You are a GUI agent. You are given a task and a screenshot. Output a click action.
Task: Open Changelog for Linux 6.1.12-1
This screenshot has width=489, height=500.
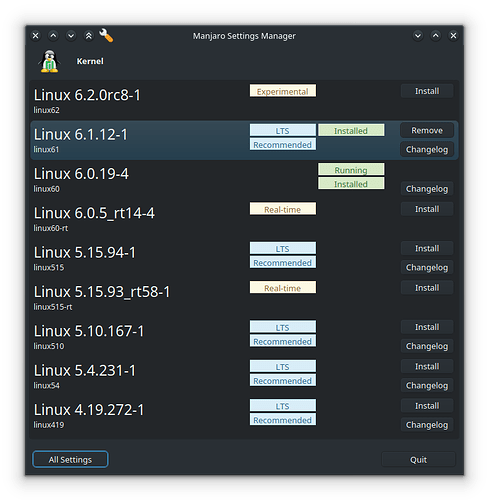(427, 149)
